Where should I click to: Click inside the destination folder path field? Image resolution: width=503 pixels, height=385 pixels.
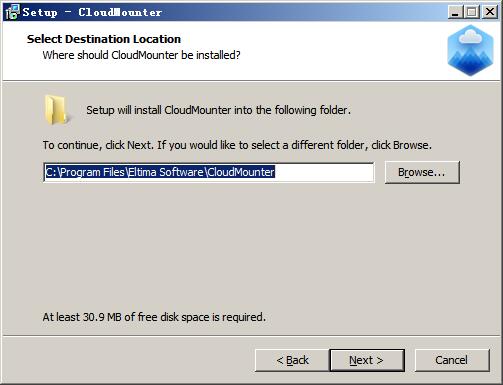[x=209, y=172]
